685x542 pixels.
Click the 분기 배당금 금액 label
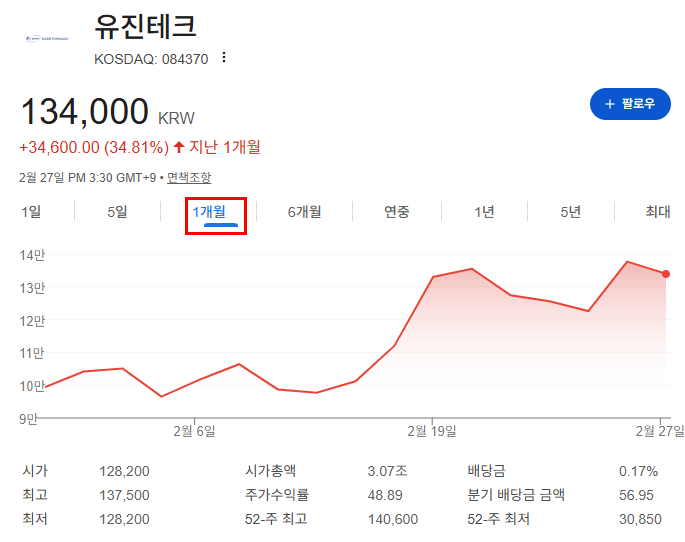click(516, 495)
